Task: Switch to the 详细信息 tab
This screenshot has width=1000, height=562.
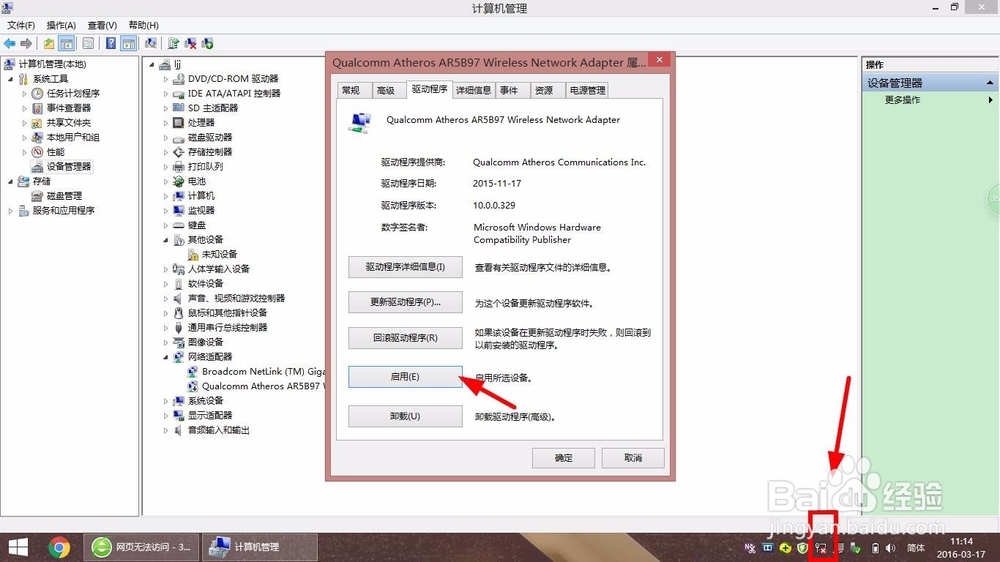Action: [x=473, y=90]
